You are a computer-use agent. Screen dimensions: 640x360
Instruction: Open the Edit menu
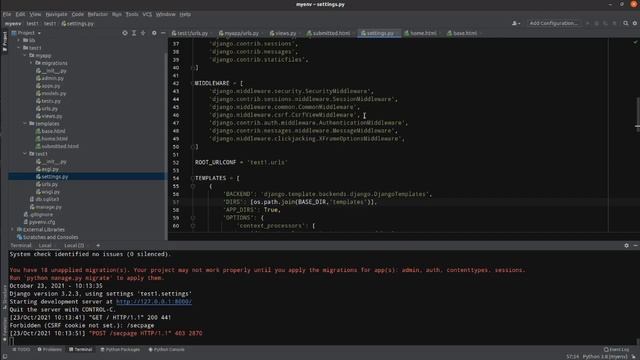[x=20, y=14]
